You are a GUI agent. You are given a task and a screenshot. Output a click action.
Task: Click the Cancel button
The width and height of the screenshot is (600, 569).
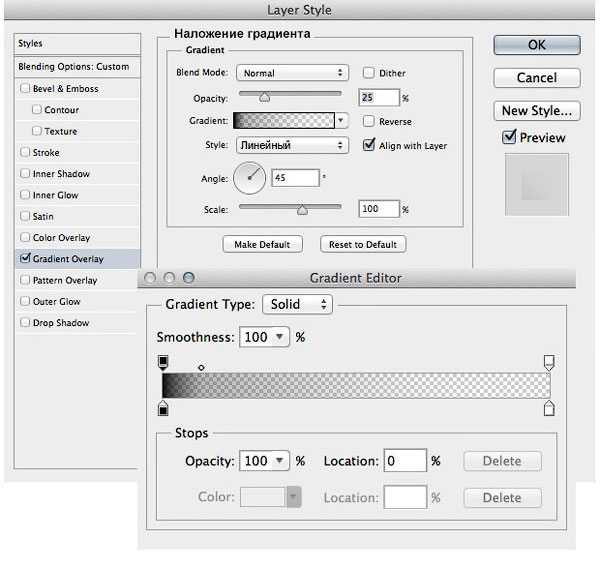click(536, 78)
